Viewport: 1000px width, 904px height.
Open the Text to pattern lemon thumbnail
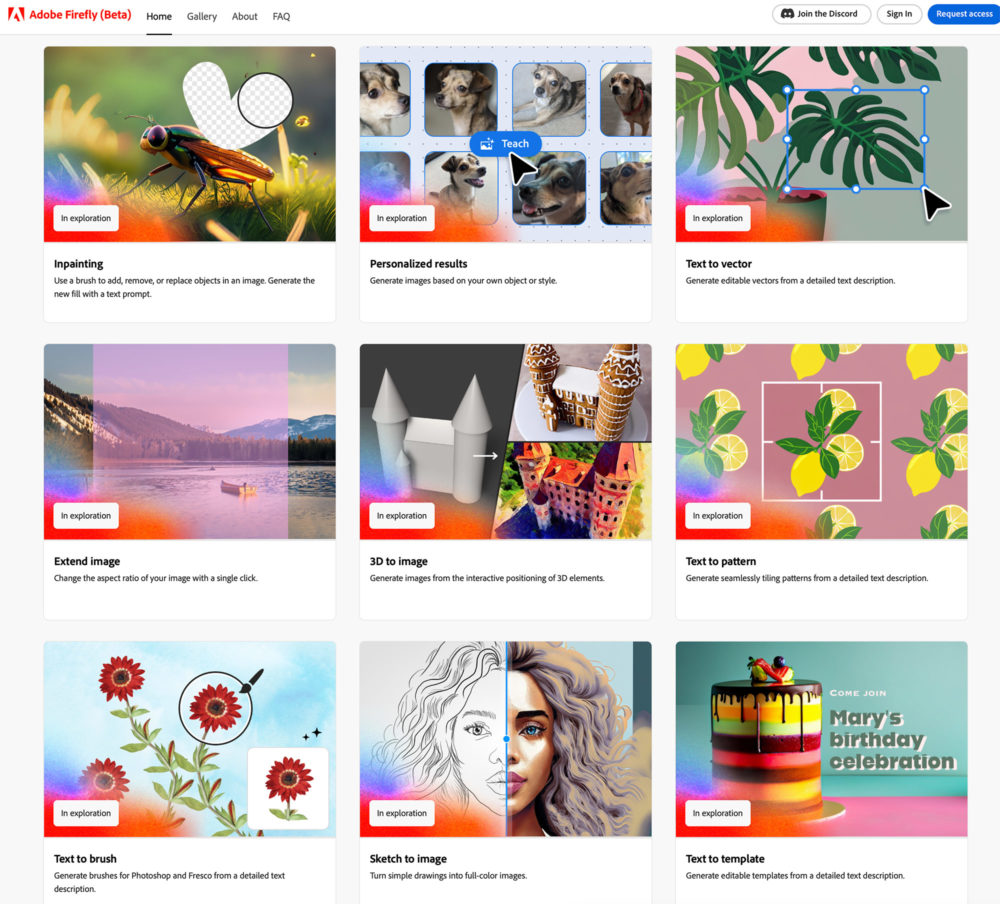point(821,441)
